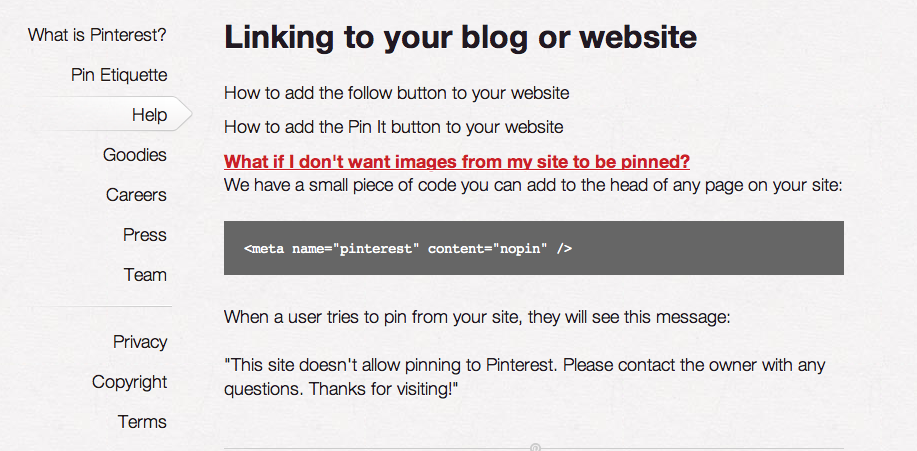Click the nopin meta tag code block

(x=533, y=248)
